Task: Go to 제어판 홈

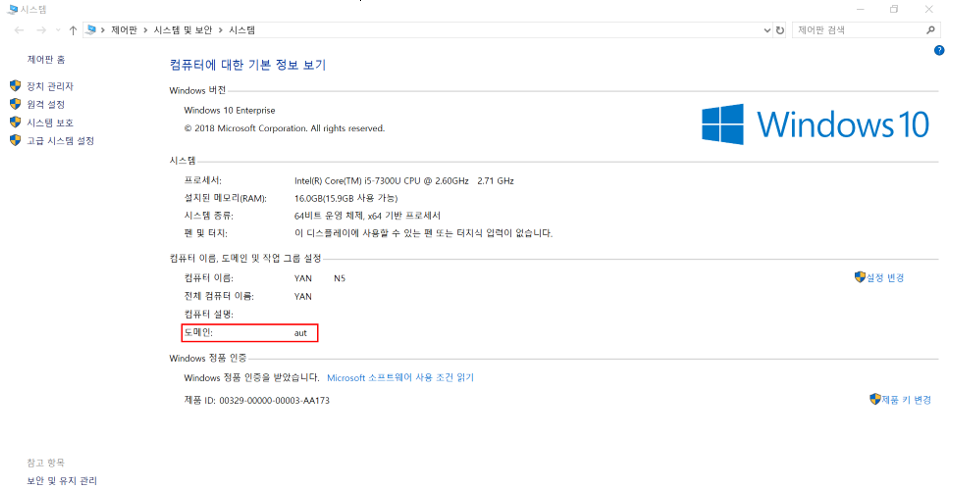Action: [46, 60]
